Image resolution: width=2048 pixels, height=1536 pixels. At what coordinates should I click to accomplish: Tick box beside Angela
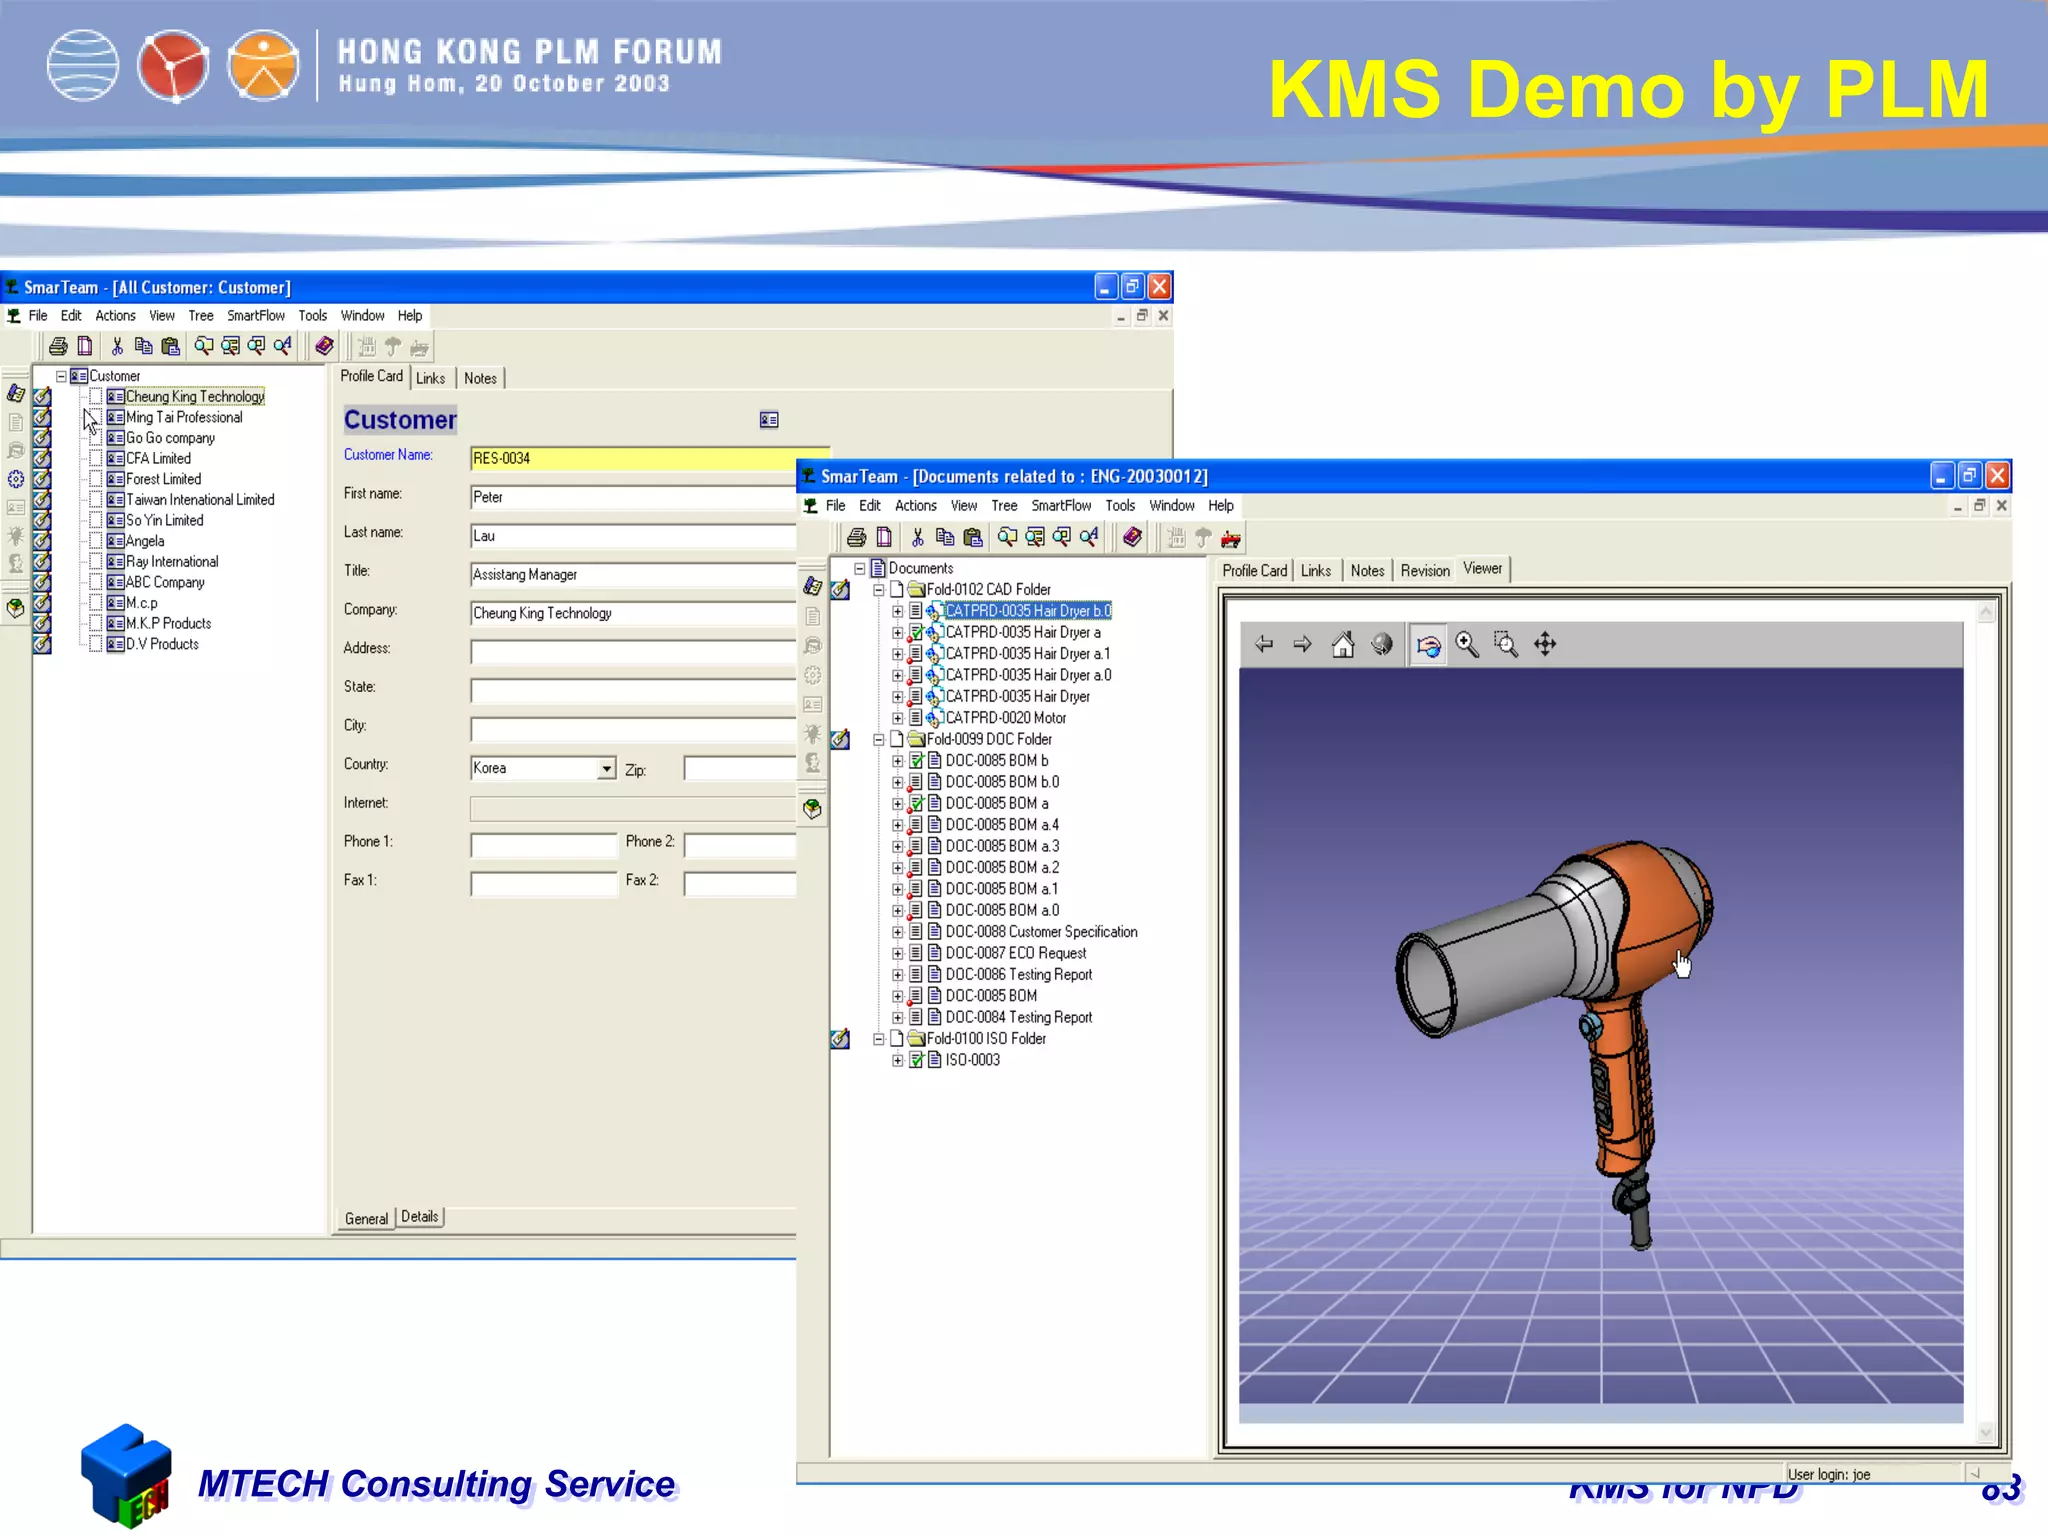pyautogui.click(x=96, y=541)
